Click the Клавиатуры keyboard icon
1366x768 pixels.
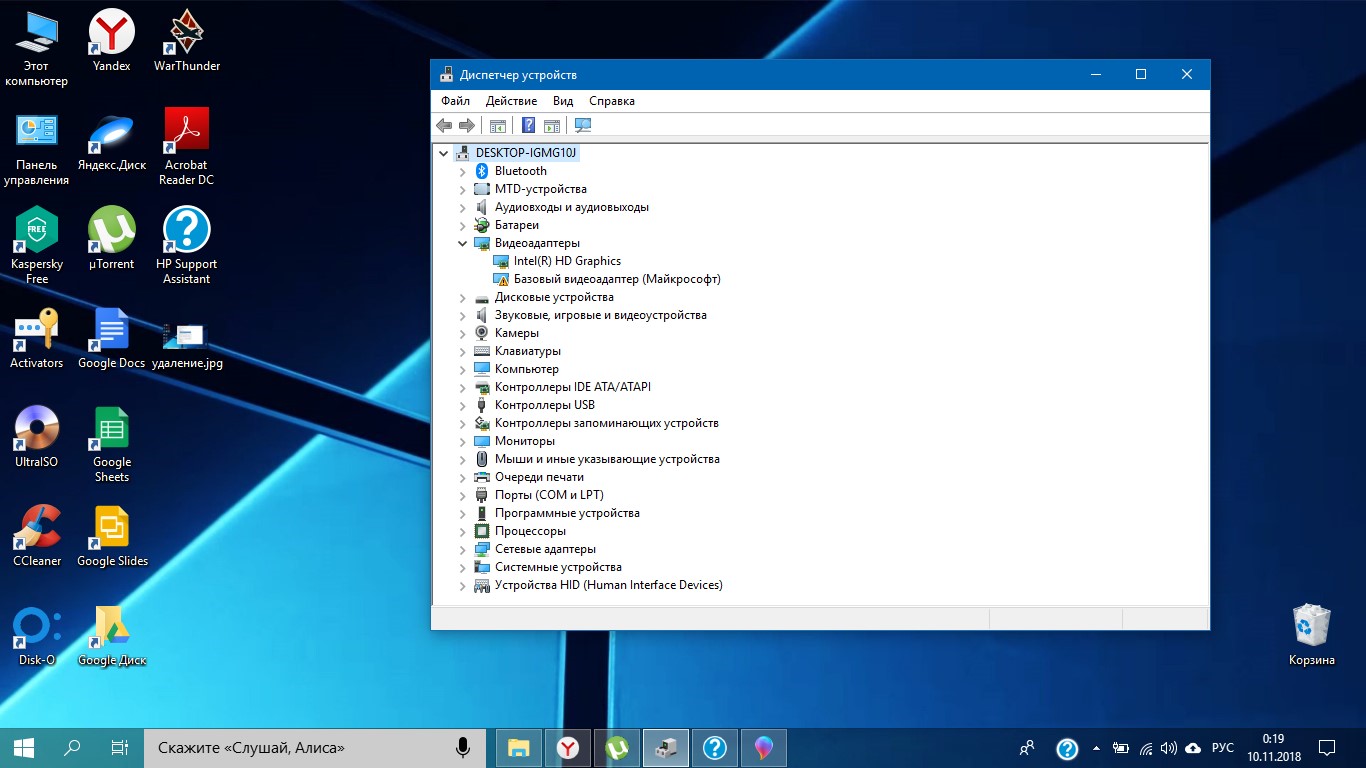[x=482, y=351]
